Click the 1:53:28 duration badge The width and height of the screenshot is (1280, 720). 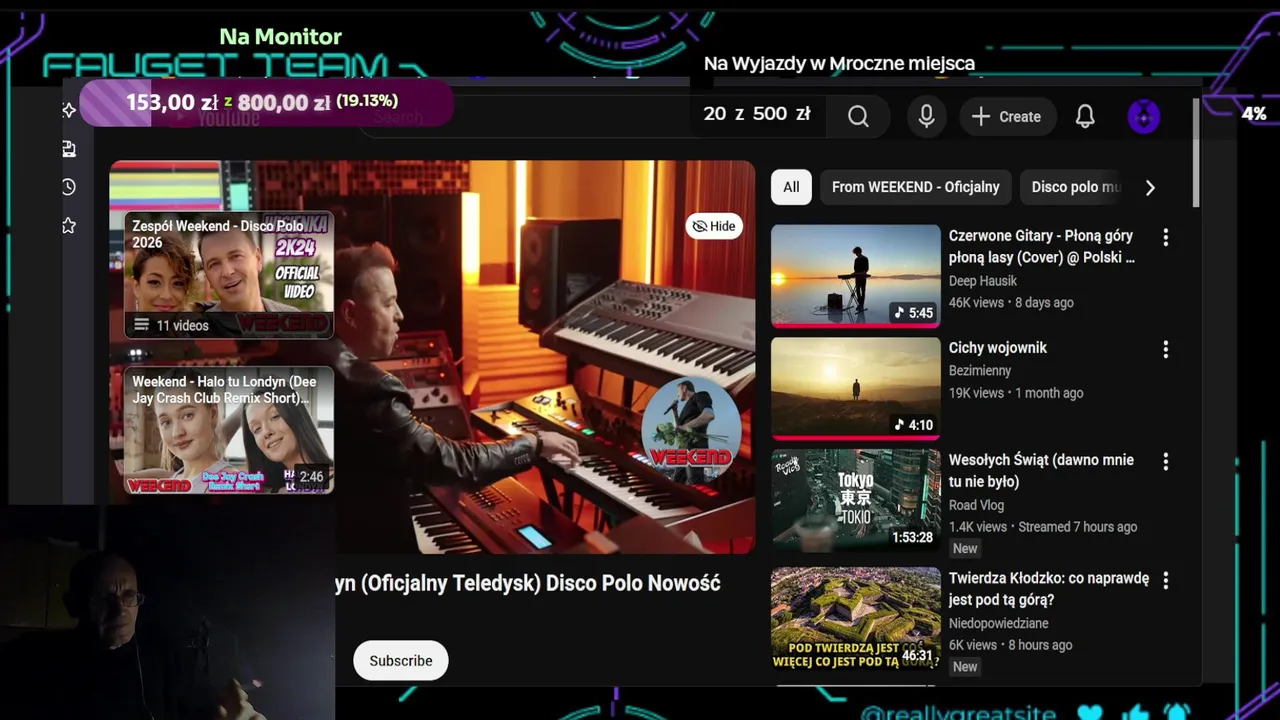click(x=912, y=537)
